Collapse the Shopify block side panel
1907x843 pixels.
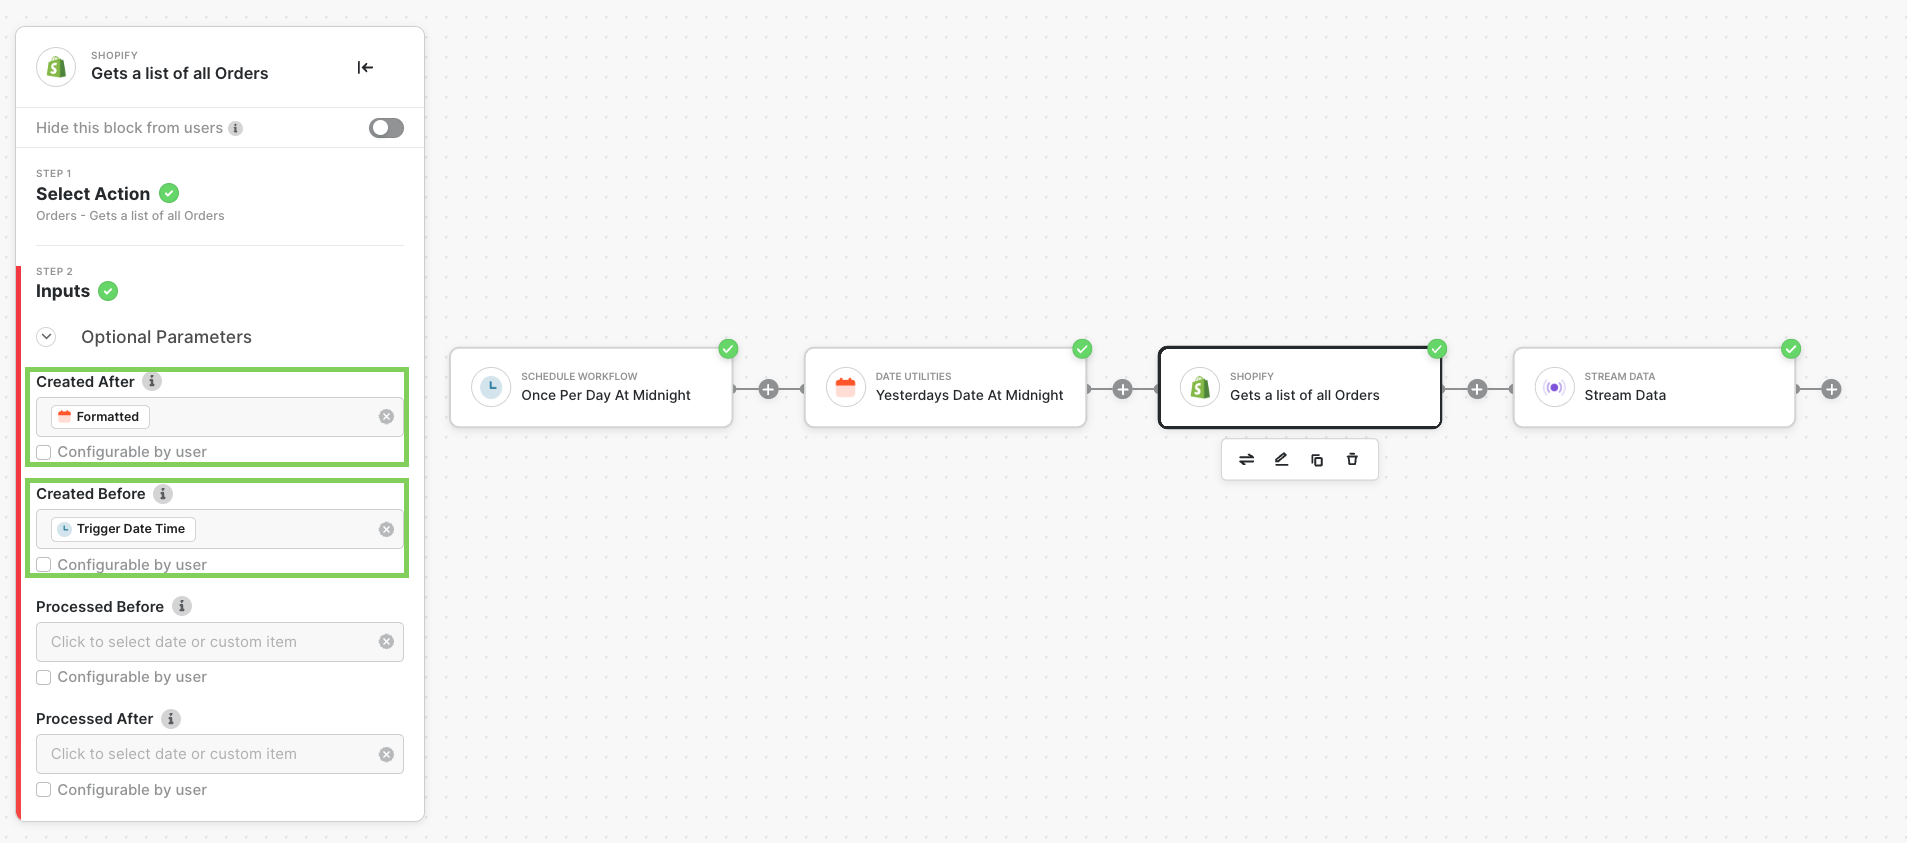pos(365,68)
